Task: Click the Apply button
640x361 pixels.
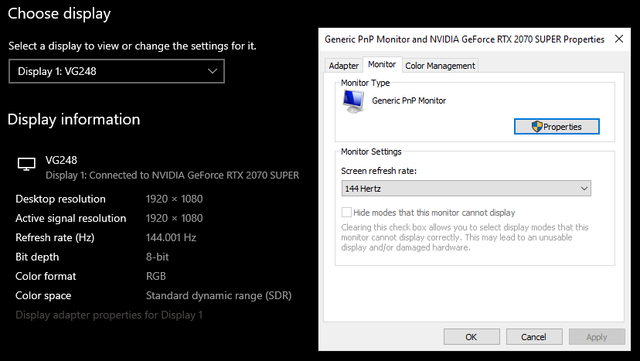Action: coord(597,337)
